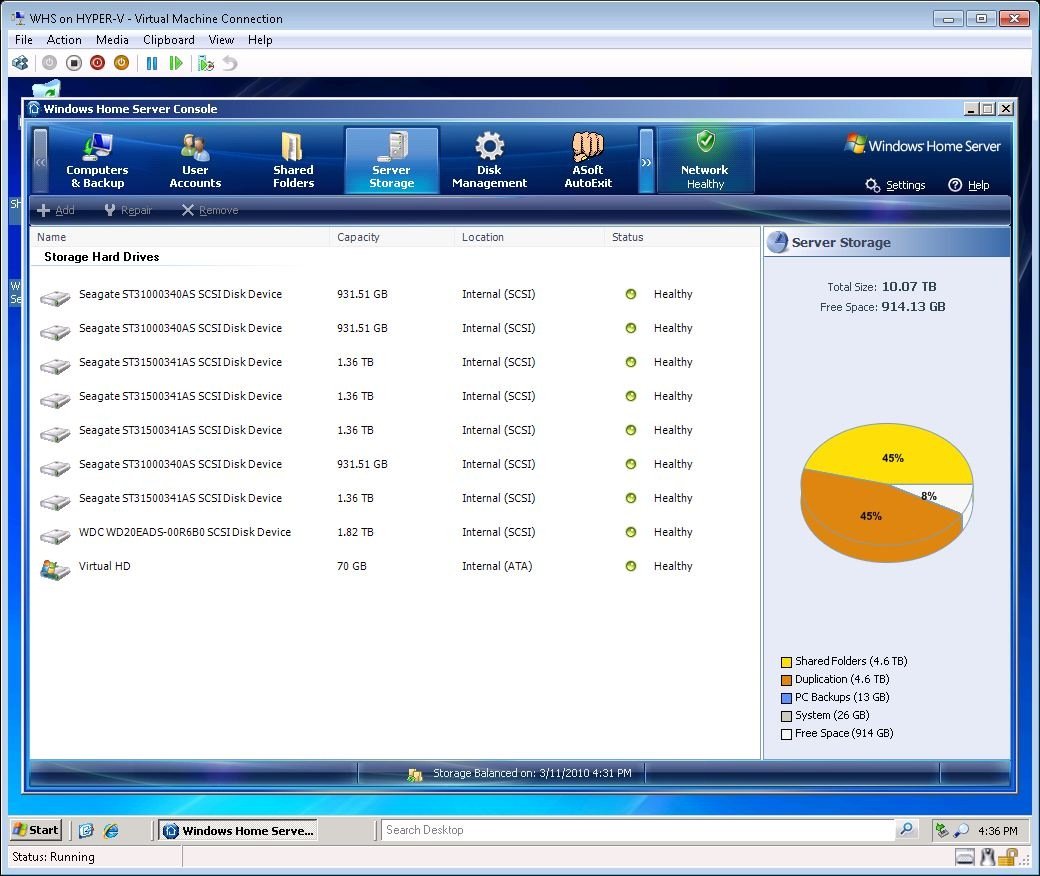Click the orange Save state toolbar icon
The image size is (1040, 876).
tap(121, 63)
